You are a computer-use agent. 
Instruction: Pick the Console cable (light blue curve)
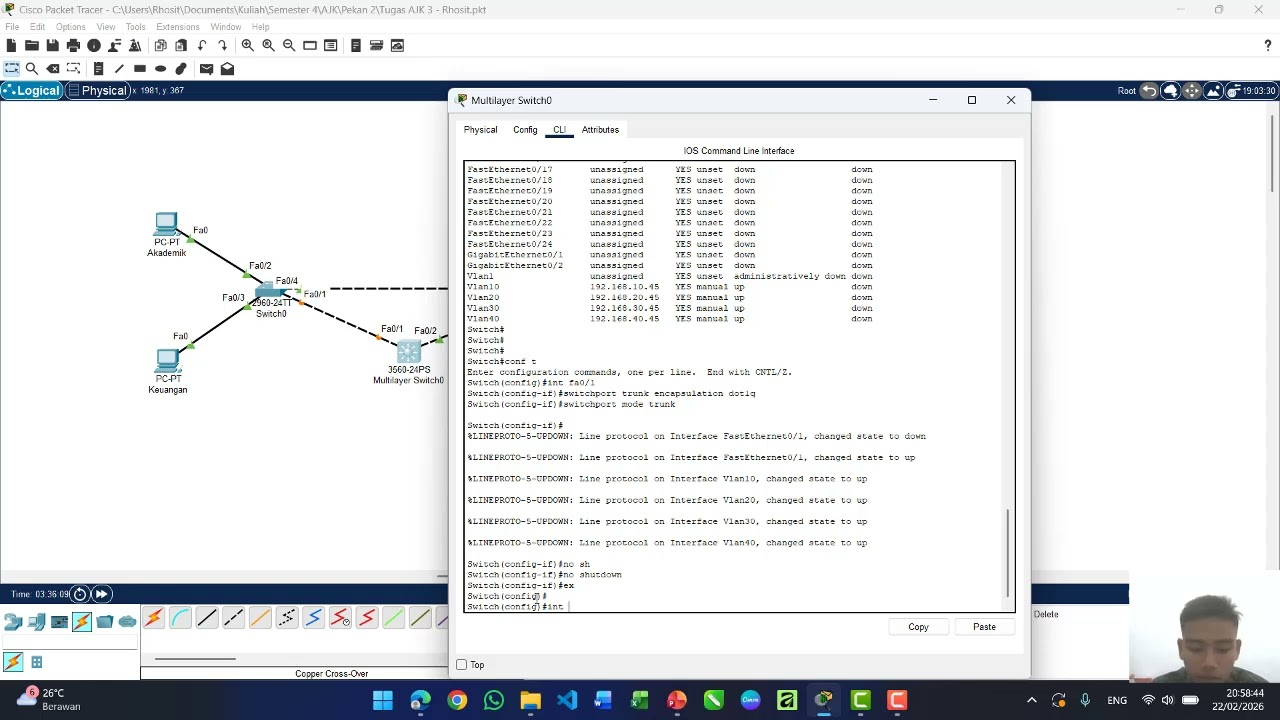tap(180, 619)
